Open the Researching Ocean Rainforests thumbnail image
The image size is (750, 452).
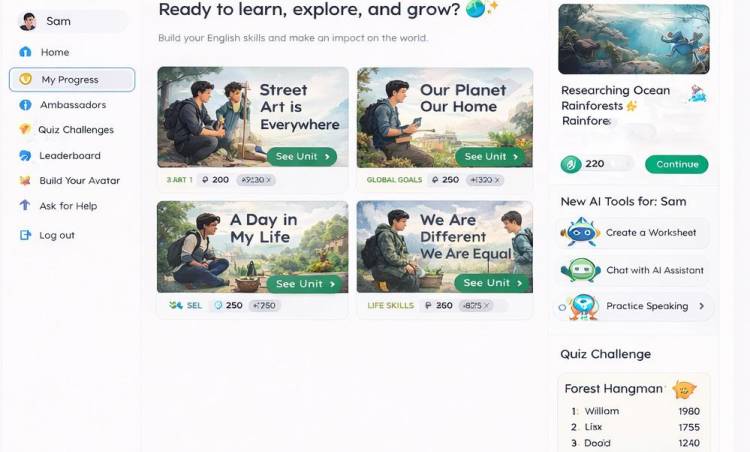point(634,39)
